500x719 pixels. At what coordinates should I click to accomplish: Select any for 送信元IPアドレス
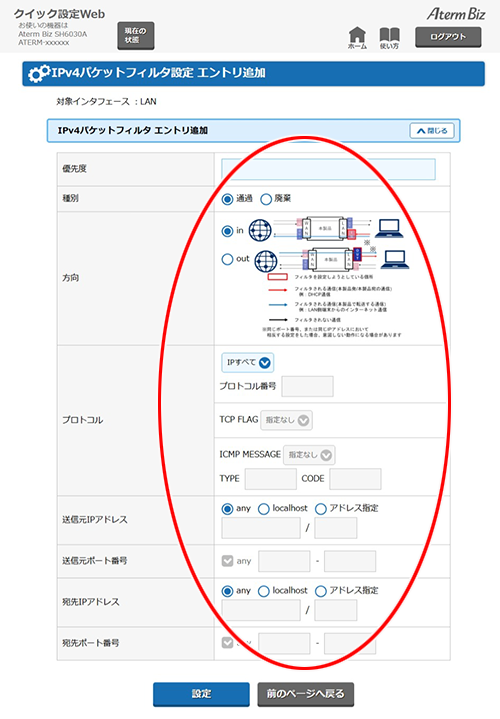coord(227,509)
